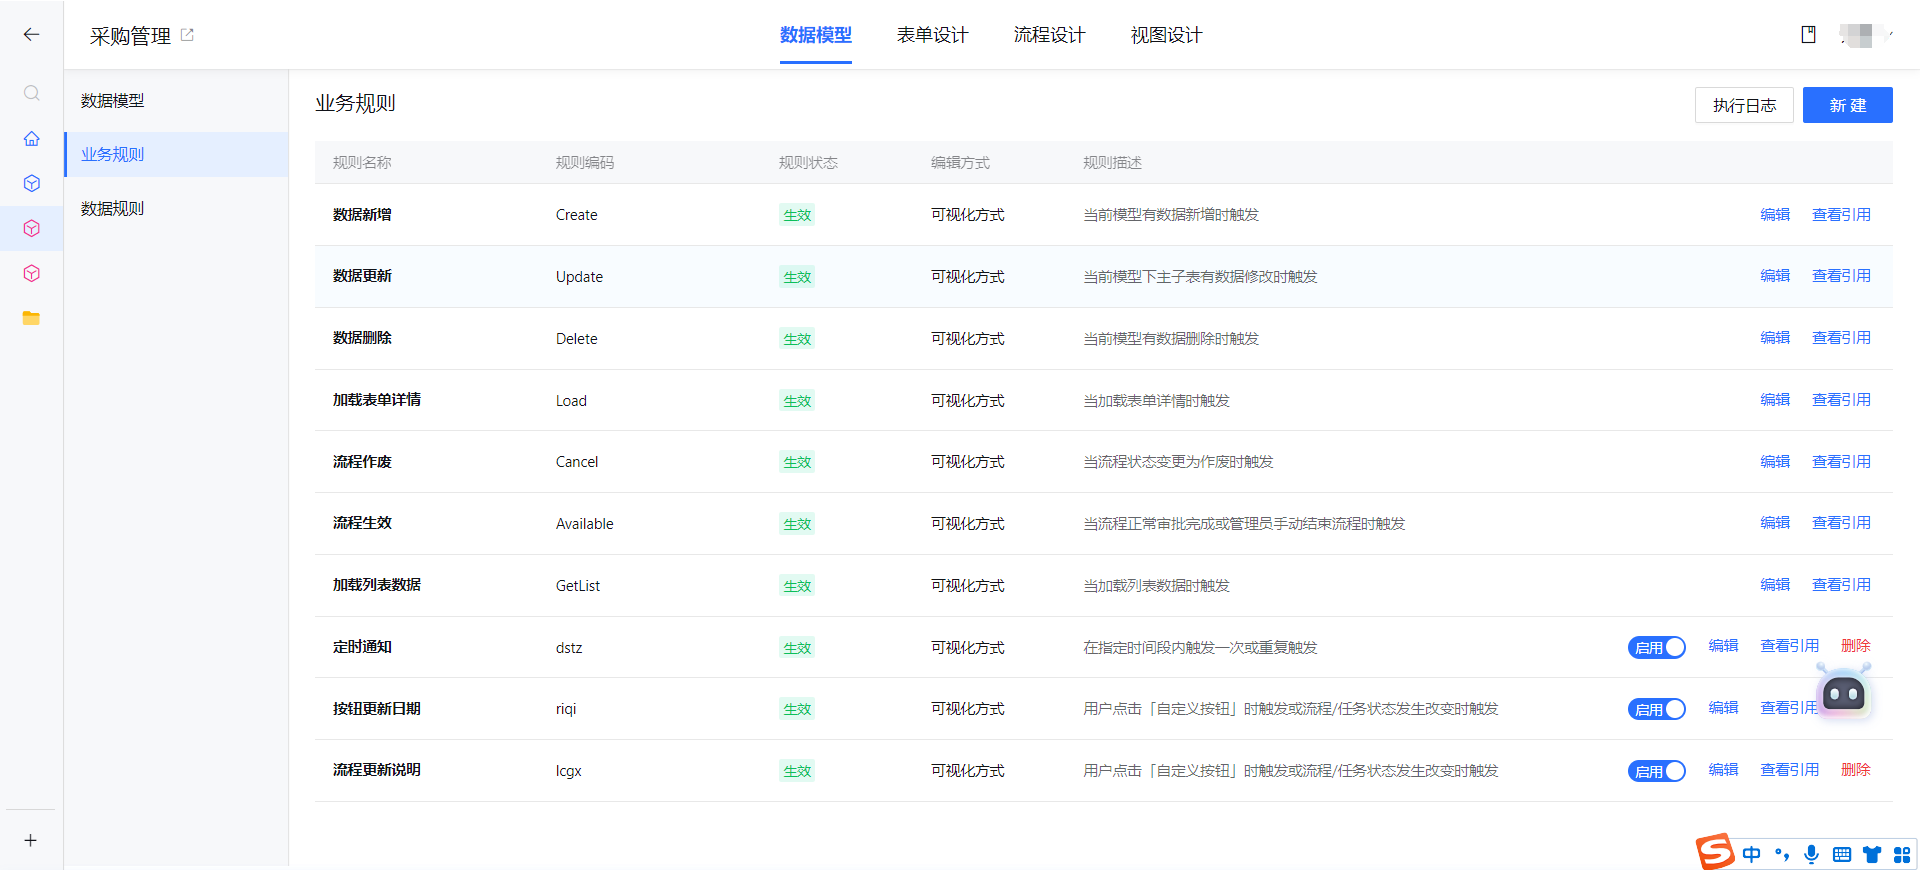Select 数据模型 in the left menu
Image resolution: width=1920 pixels, height=870 pixels.
point(176,101)
